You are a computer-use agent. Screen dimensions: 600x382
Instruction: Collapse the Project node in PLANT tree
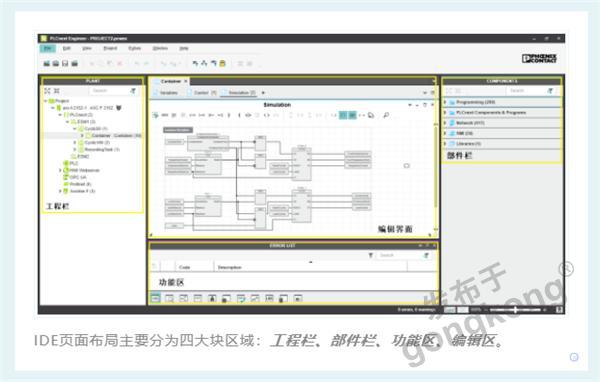coord(46,101)
